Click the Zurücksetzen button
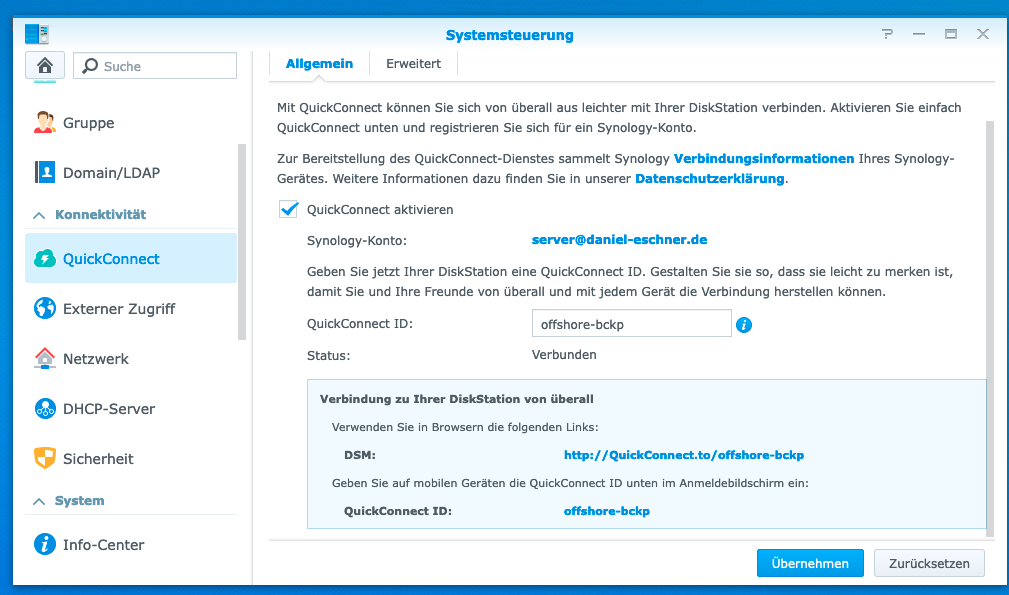The width and height of the screenshot is (1009, 595). (x=929, y=563)
